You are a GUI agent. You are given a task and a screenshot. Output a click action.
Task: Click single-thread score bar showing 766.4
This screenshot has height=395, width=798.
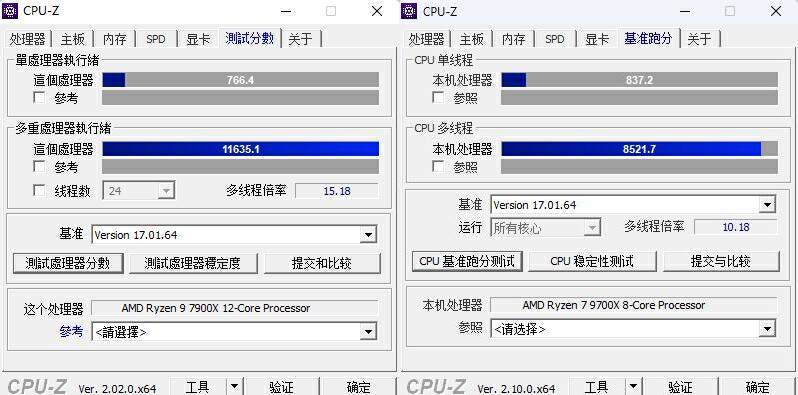click(x=240, y=80)
